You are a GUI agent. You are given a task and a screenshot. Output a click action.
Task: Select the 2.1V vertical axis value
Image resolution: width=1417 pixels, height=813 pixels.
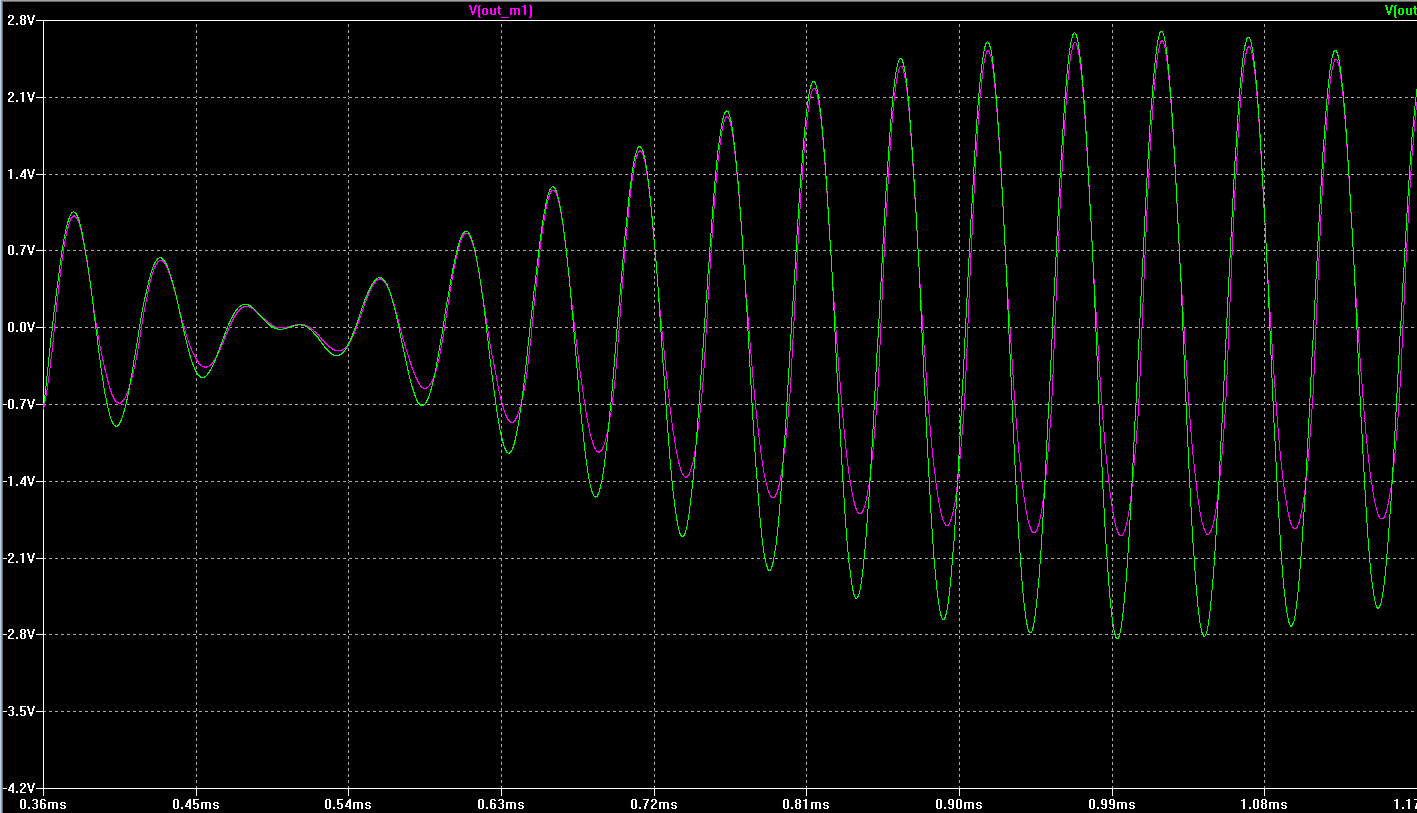pos(22,97)
